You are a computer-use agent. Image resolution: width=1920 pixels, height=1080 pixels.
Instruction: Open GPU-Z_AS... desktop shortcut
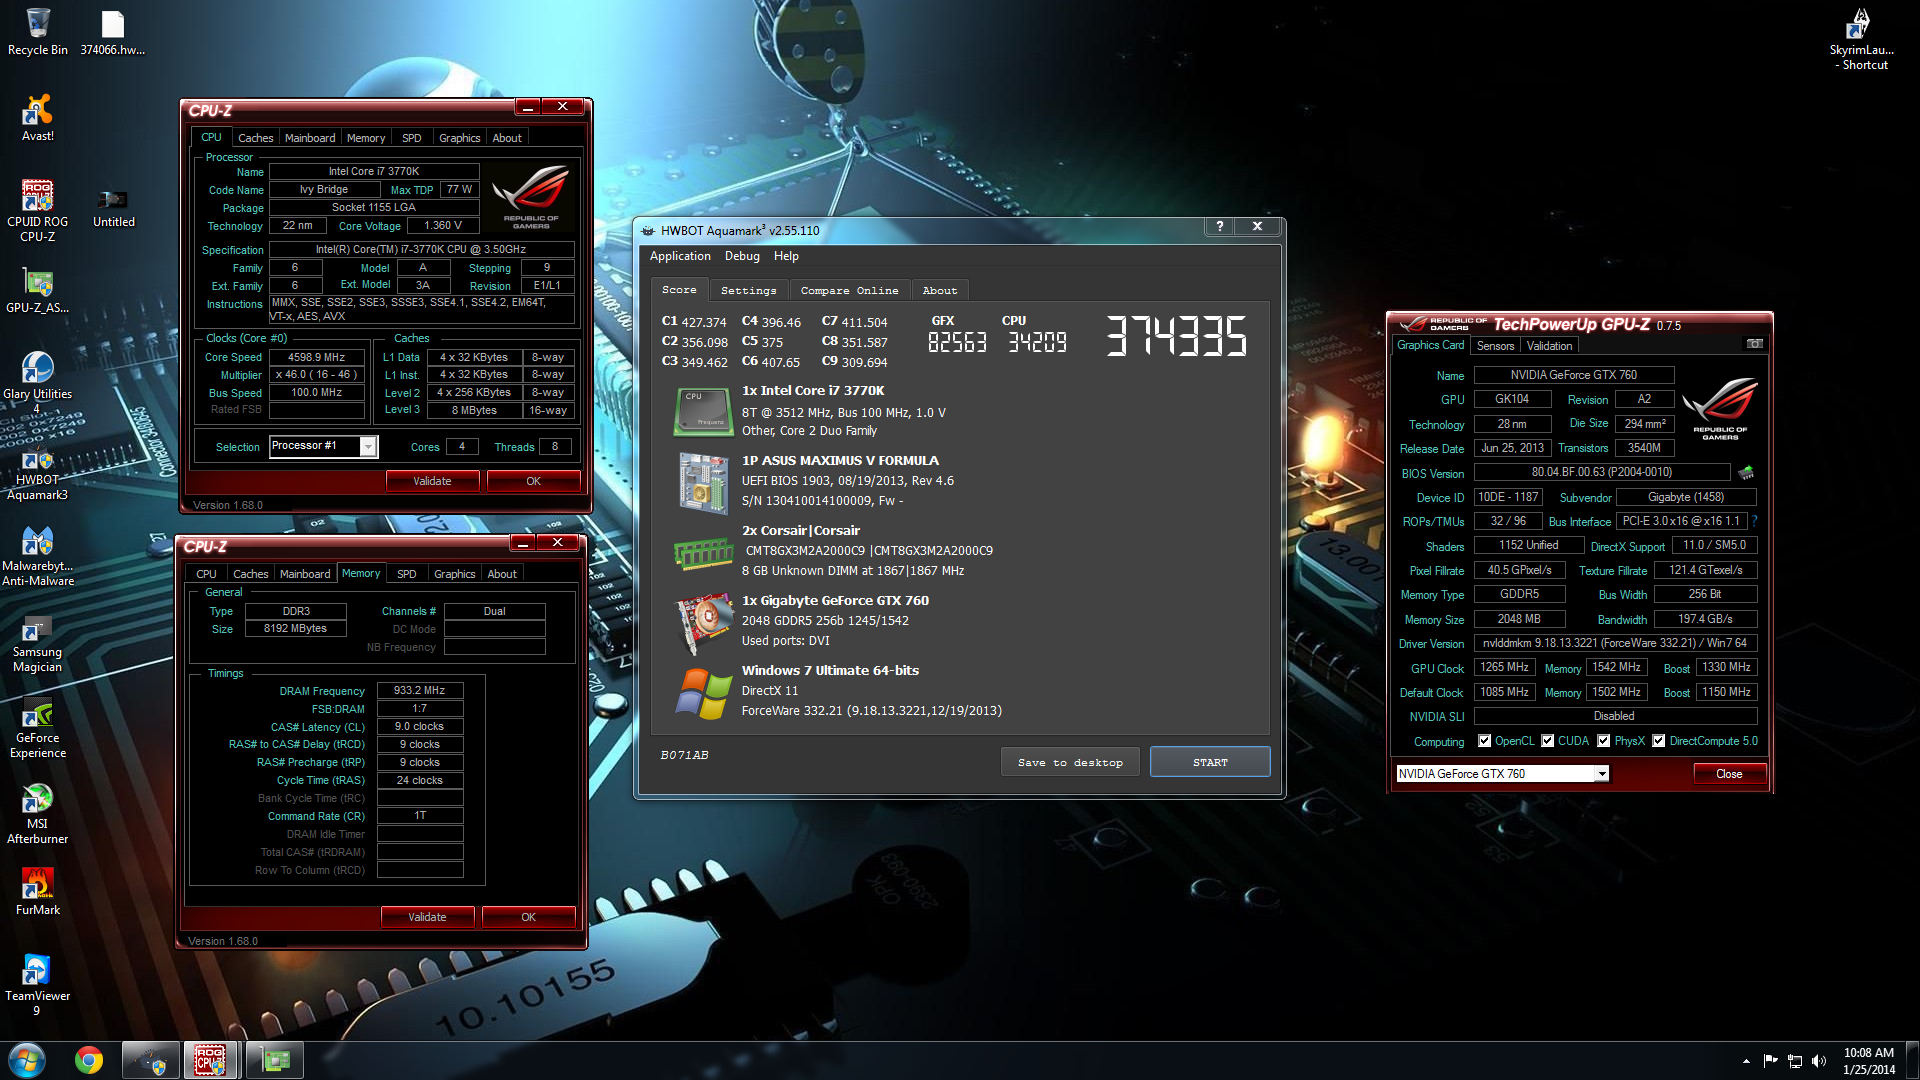(37, 291)
